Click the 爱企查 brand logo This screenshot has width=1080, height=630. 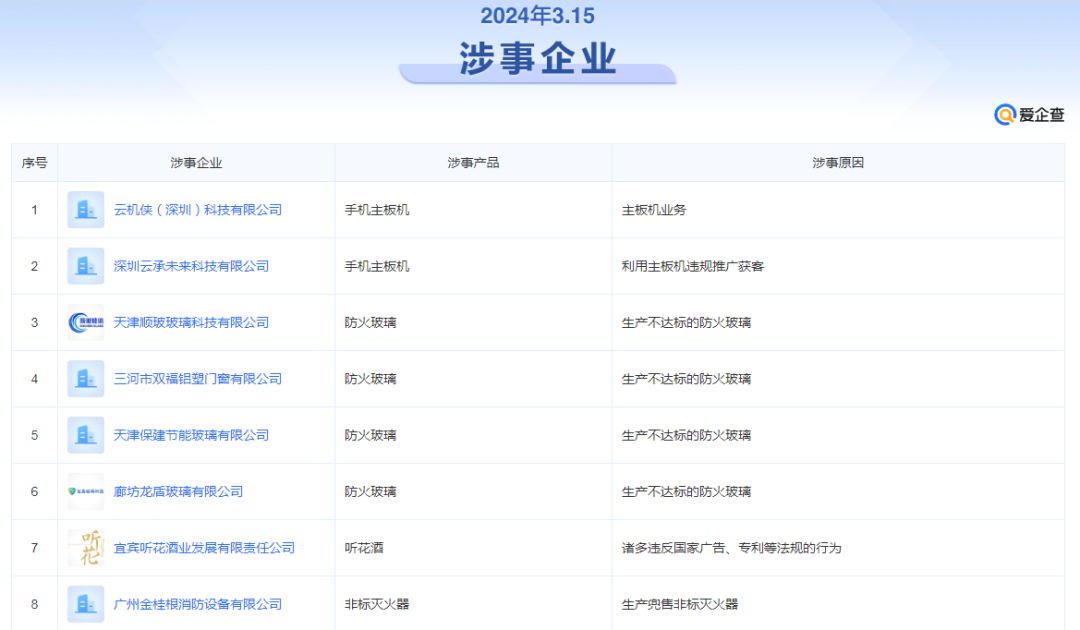coord(1029,114)
